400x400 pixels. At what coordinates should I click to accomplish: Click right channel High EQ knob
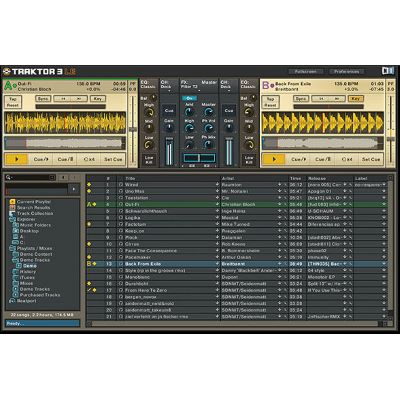coord(249,112)
